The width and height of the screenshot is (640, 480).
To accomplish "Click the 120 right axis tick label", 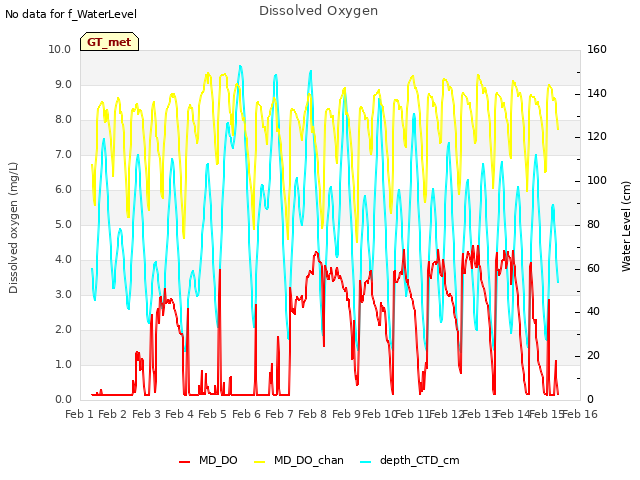I will (597, 137).
